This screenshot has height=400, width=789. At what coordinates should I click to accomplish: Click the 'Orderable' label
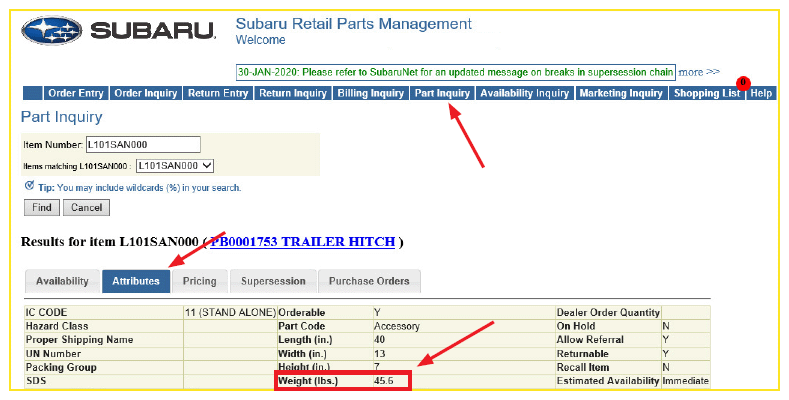coord(302,312)
